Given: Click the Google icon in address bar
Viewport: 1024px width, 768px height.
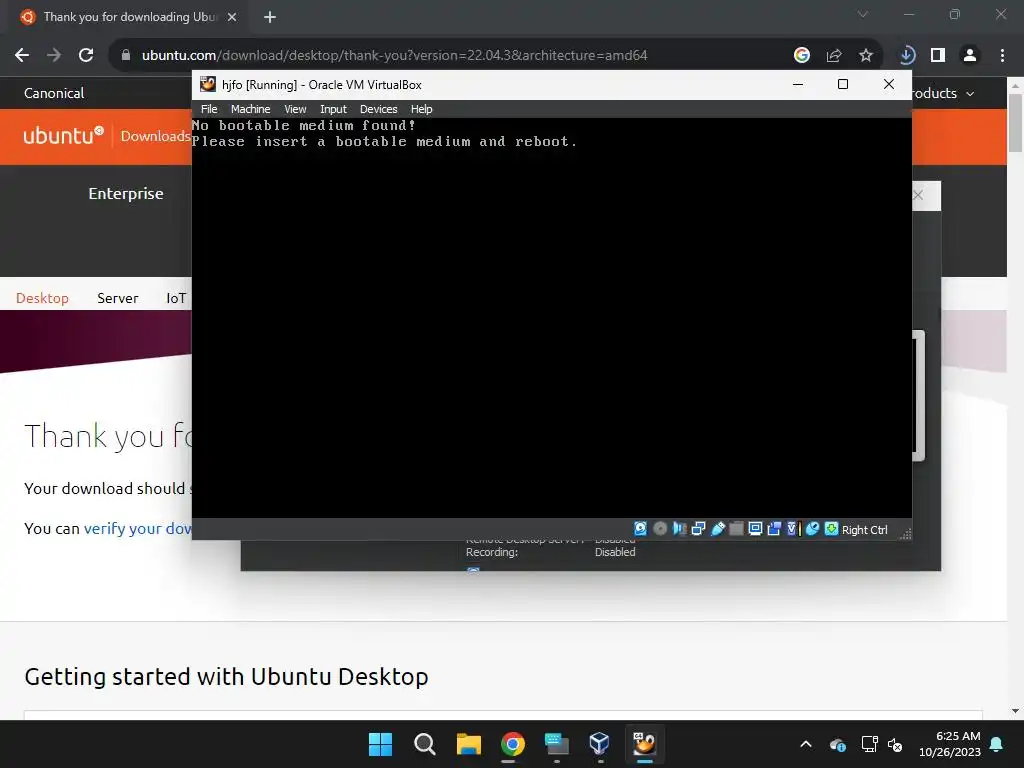Looking at the screenshot, I should coord(801,56).
